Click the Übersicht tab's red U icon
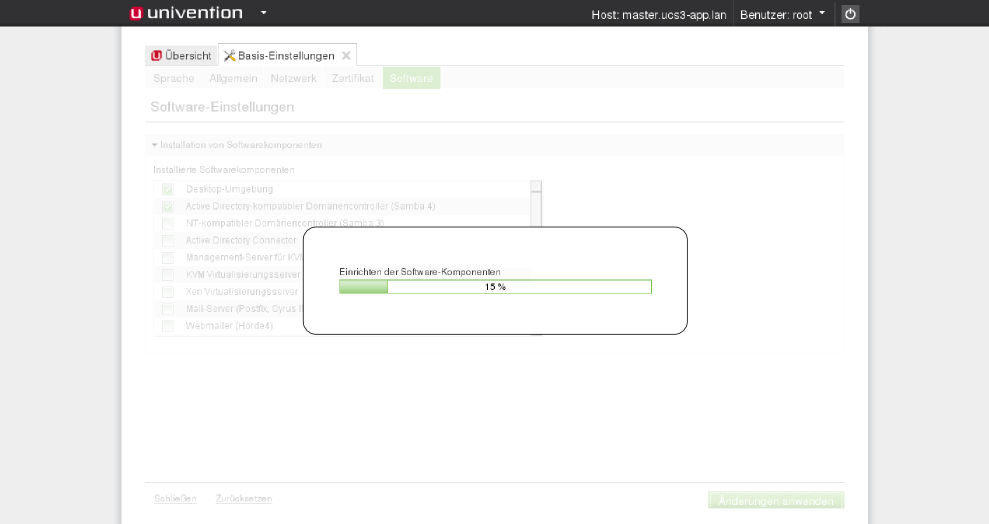989x524 pixels. pos(156,56)
